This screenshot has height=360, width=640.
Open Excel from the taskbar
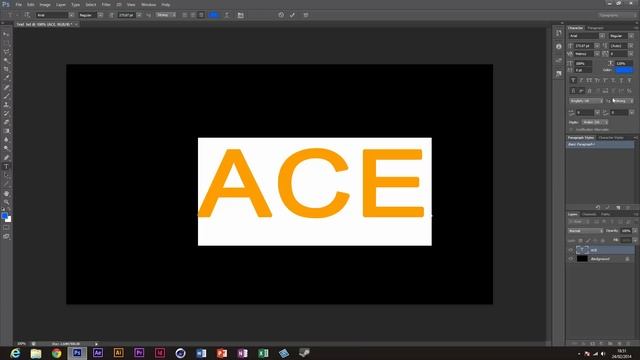(263, 353)
